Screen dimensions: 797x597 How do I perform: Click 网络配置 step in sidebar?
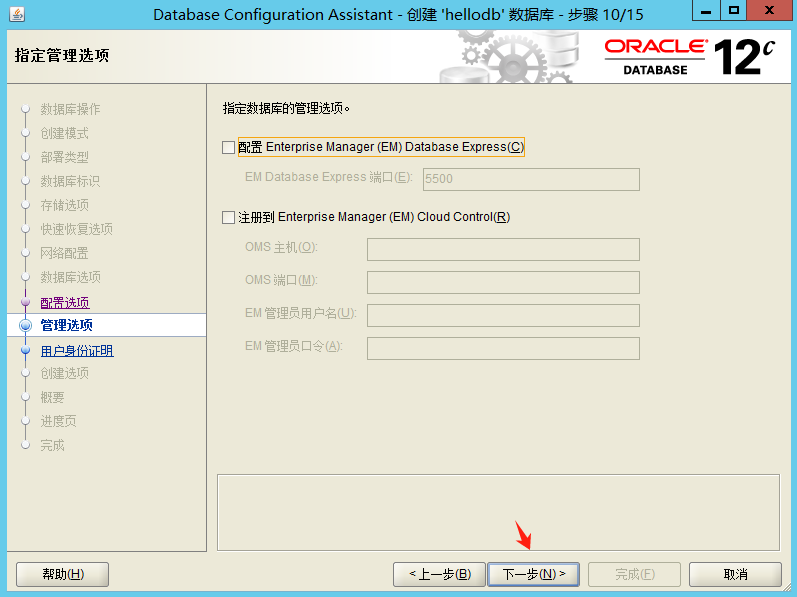pos(64,253)
